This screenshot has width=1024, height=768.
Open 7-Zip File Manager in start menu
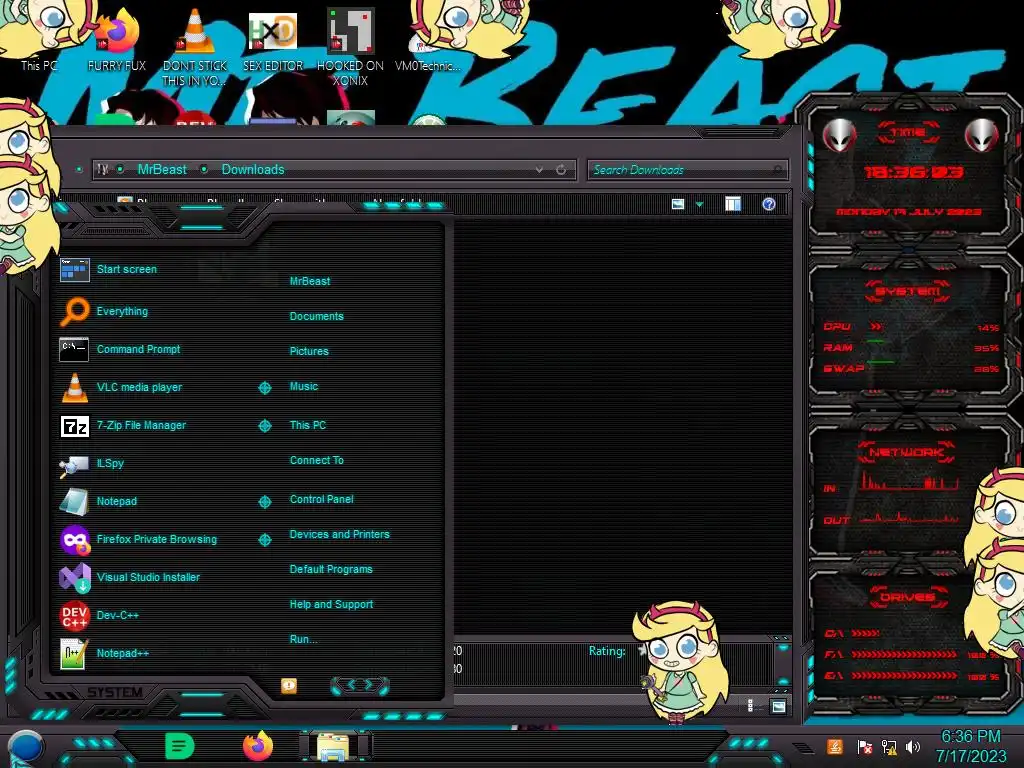coord(141,425)
